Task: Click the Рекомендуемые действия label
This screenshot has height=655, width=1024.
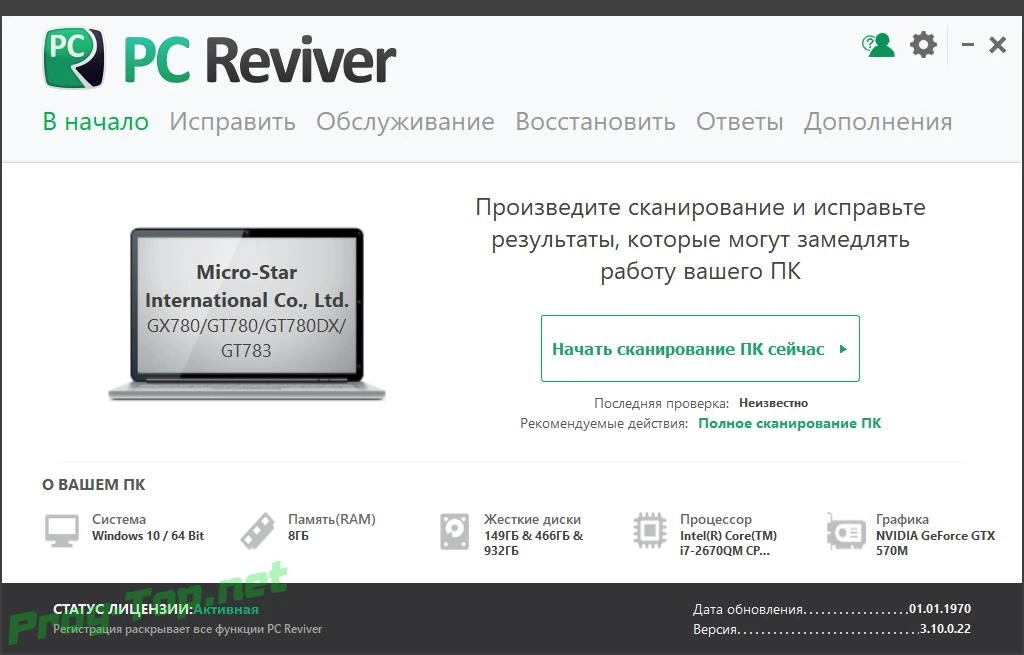Action: click(604, 423)
